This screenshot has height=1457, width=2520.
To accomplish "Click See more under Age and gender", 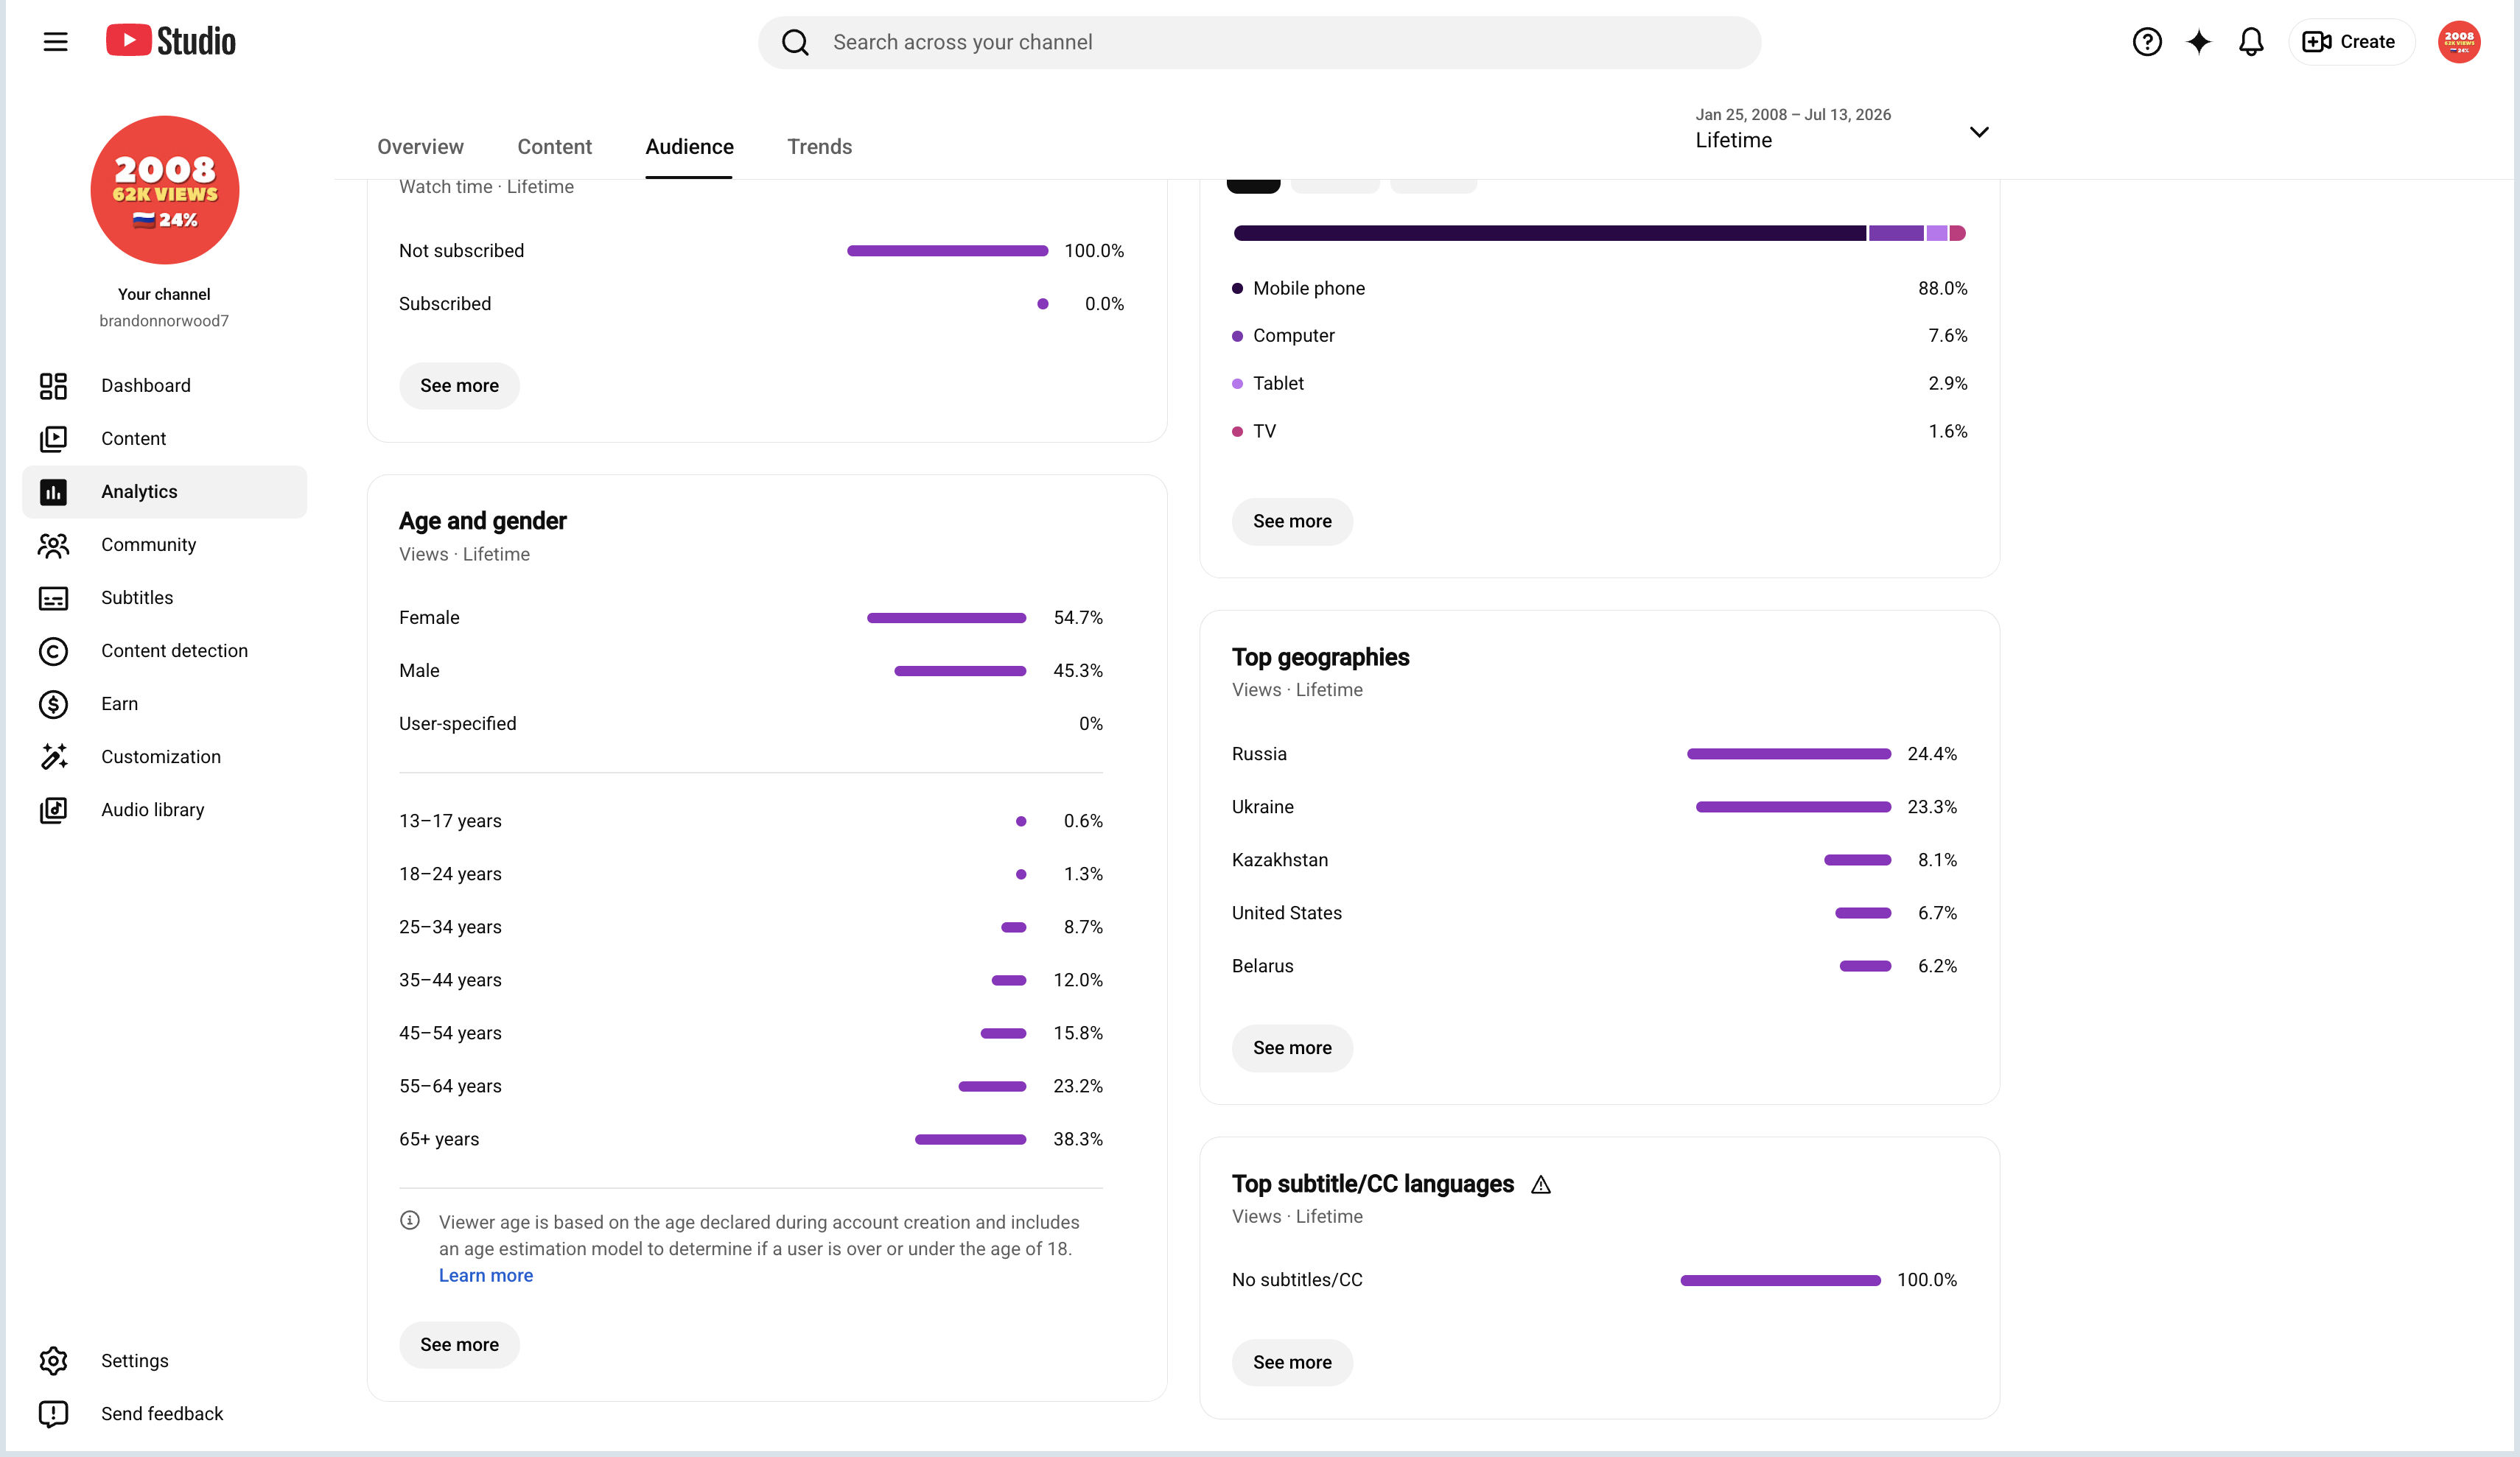I will (x=459, y=1344).
